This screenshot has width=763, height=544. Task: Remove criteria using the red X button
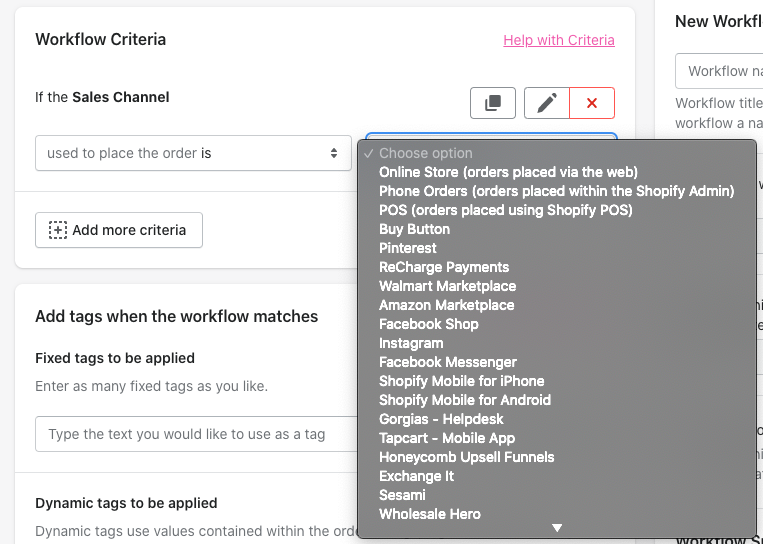pos(592,103)
